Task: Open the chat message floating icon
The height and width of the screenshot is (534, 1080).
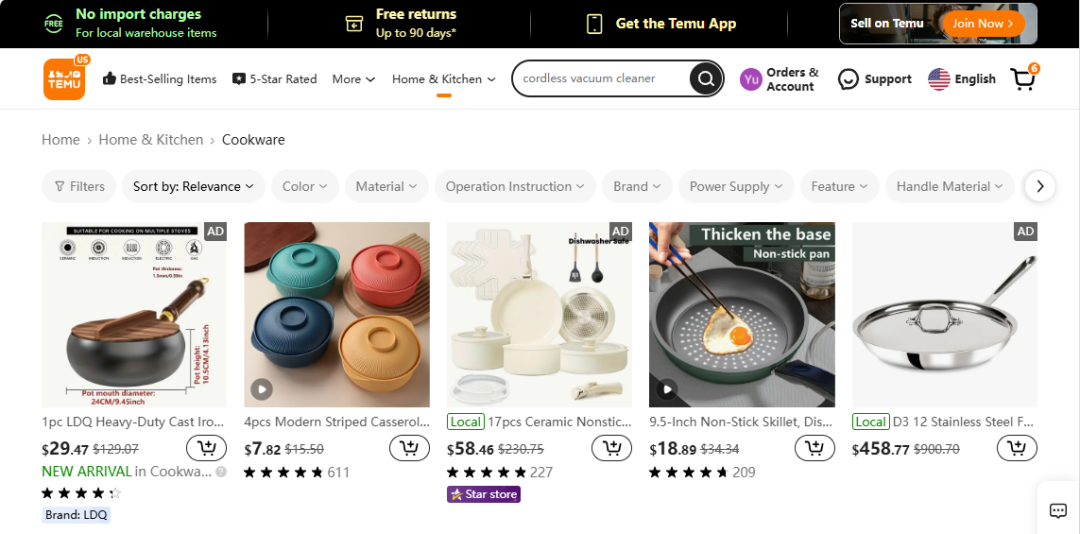Action: click(1058, 511)
